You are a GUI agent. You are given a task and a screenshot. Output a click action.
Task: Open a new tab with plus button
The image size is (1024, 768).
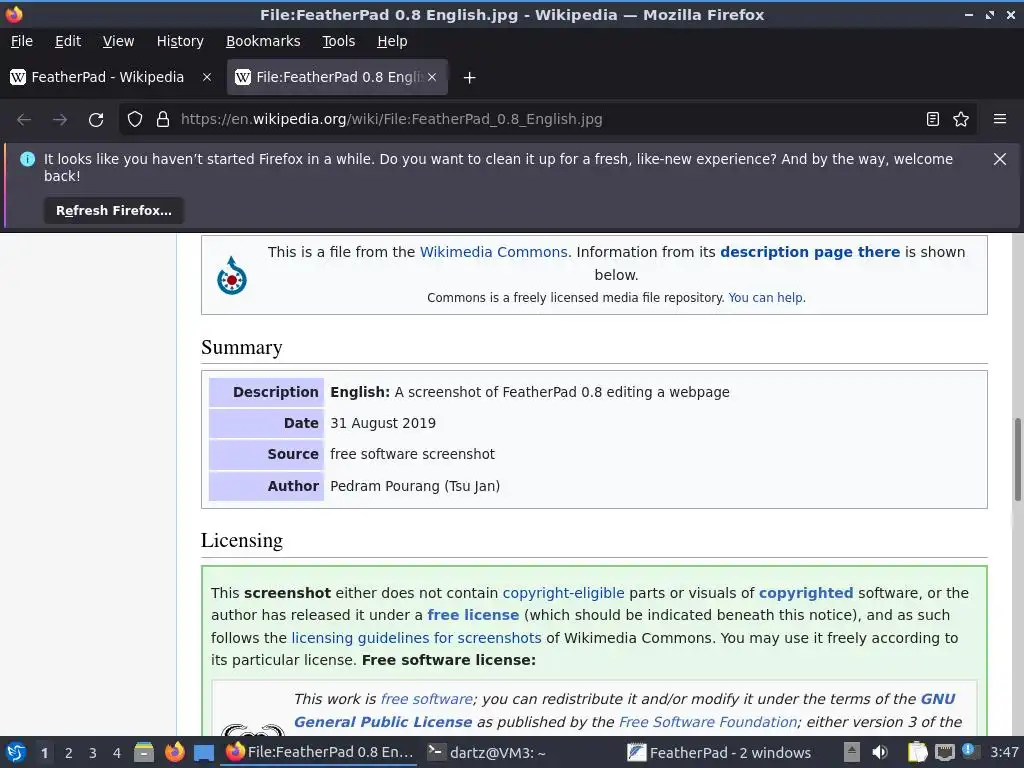pos(469,78)
